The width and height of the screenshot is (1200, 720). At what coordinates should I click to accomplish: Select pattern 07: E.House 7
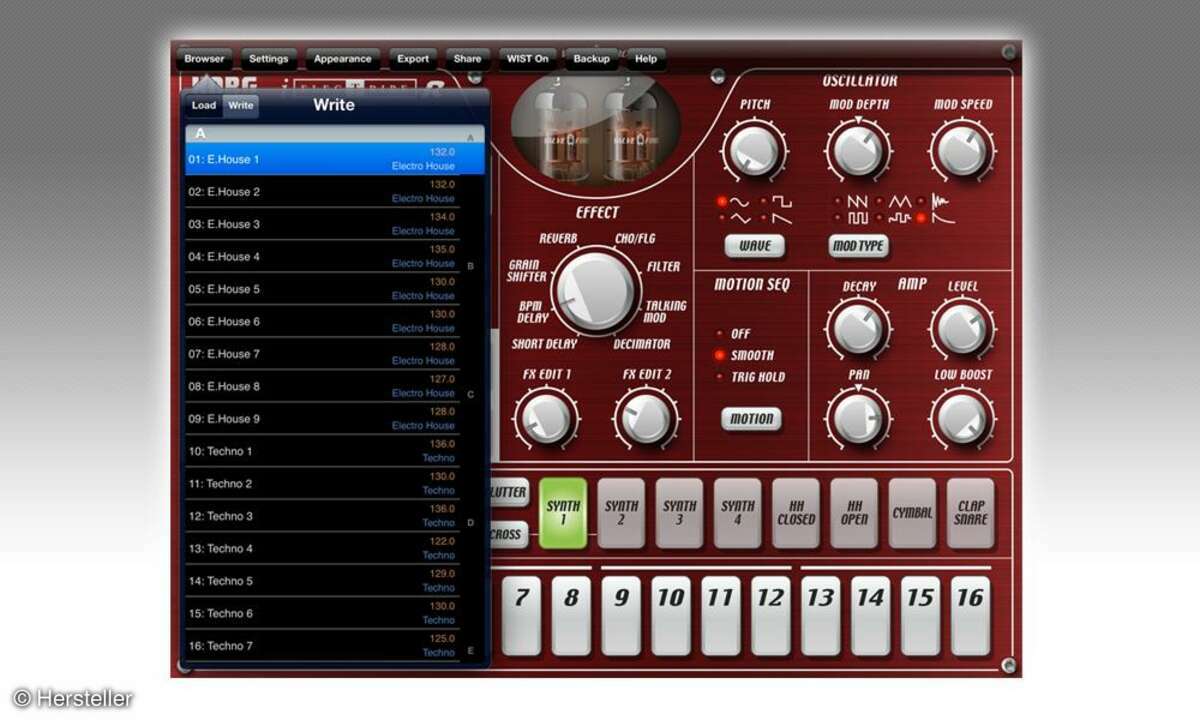[x=322, y=354]
